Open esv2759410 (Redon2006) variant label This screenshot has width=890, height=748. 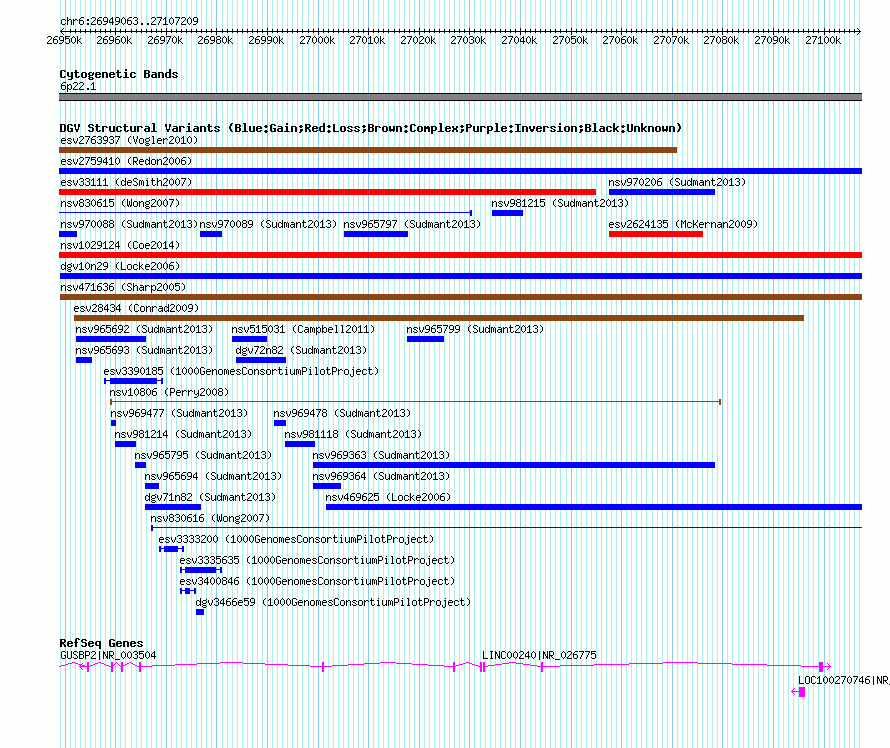coord(126,161)
